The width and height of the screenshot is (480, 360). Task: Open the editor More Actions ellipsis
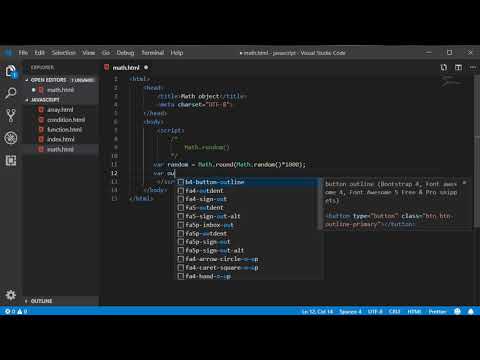coord(473,68)
